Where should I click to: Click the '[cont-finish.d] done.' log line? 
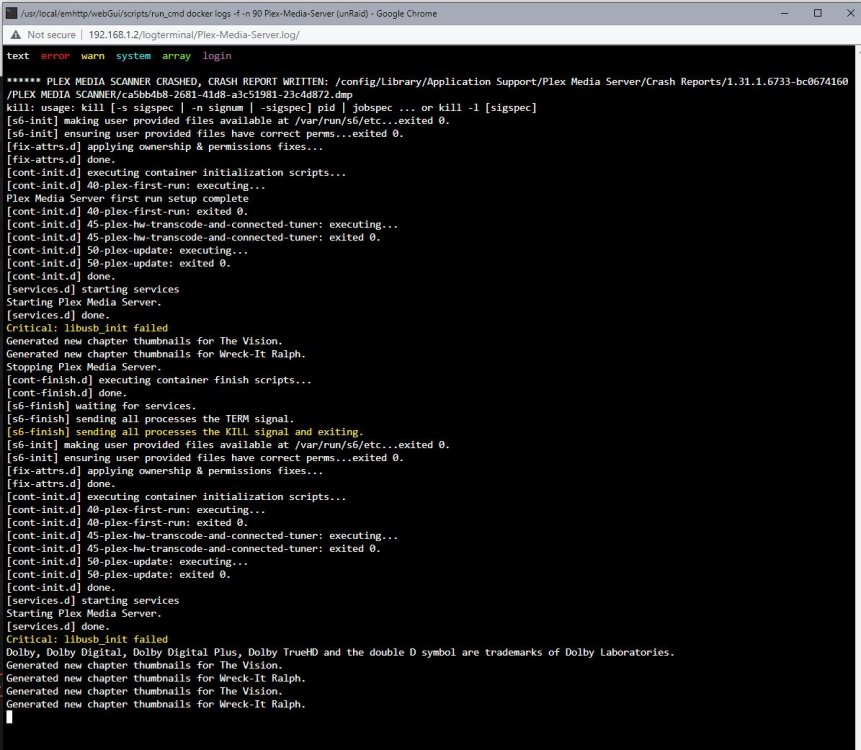pos(66,393)
